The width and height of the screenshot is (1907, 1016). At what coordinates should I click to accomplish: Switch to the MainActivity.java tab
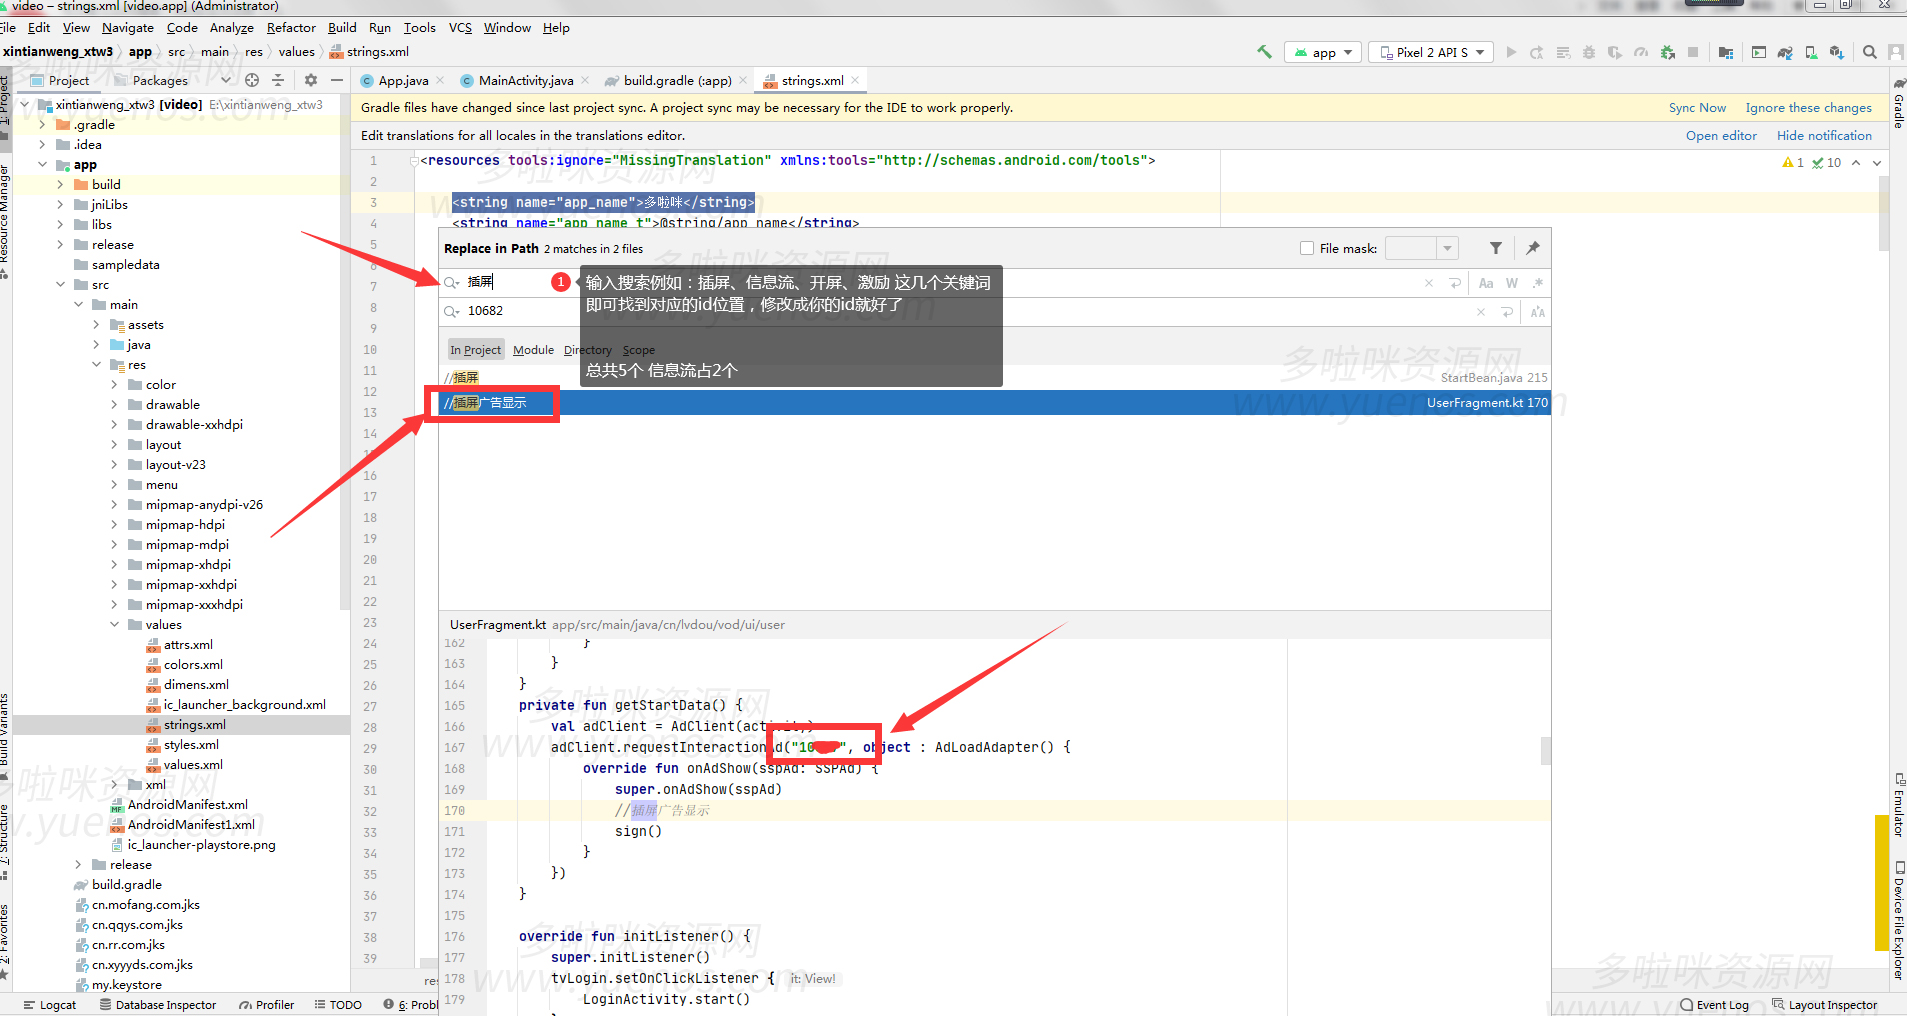(x=525, y=81)
